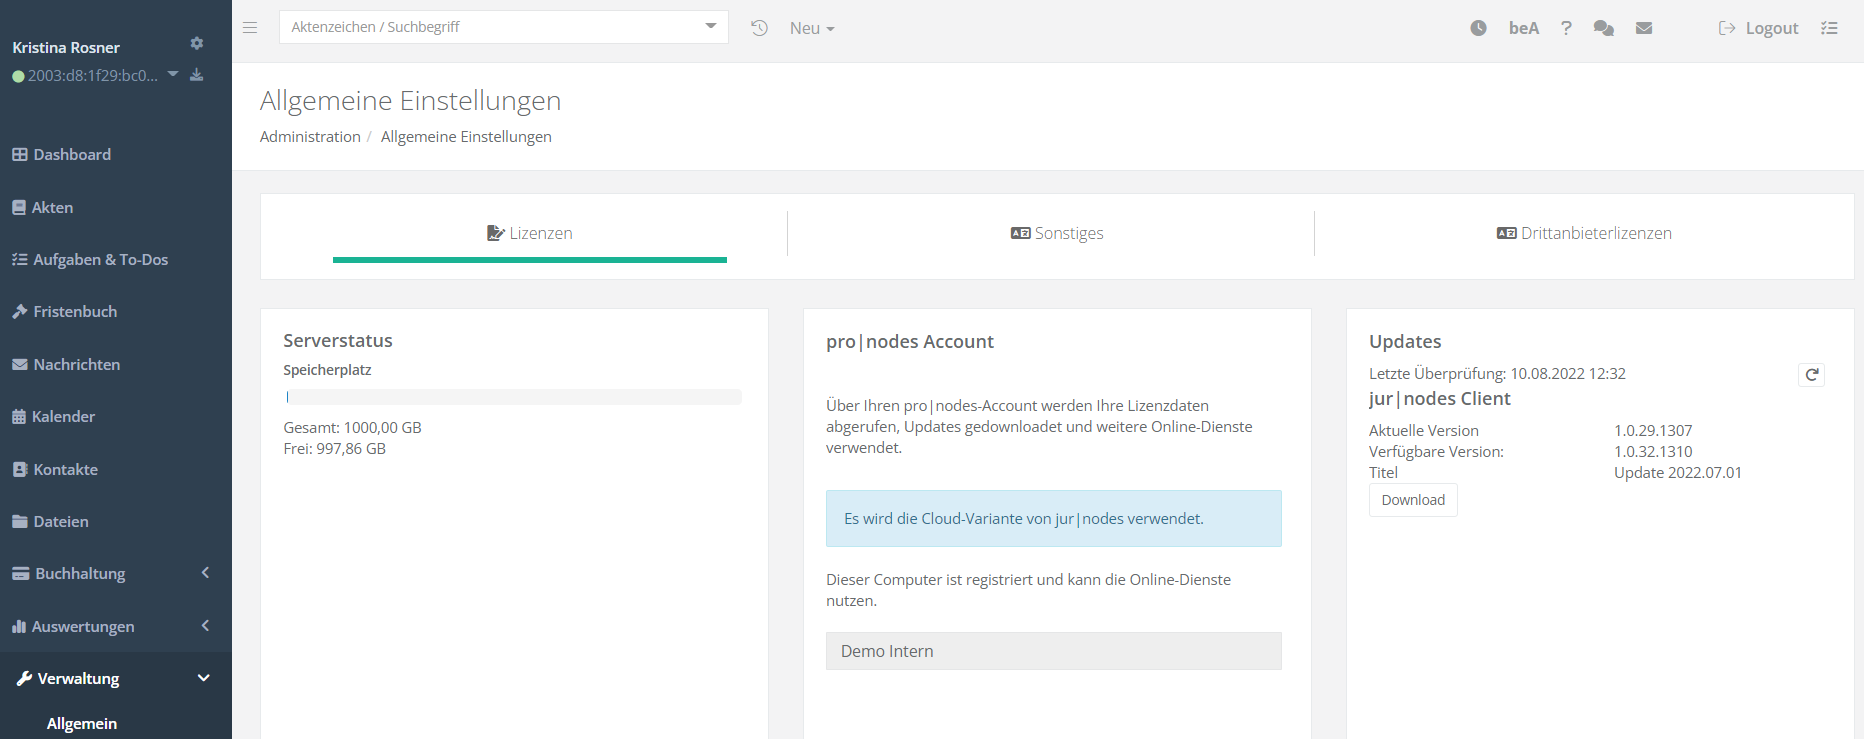Switch to the Sonstiges tab

coord(1057,233)
